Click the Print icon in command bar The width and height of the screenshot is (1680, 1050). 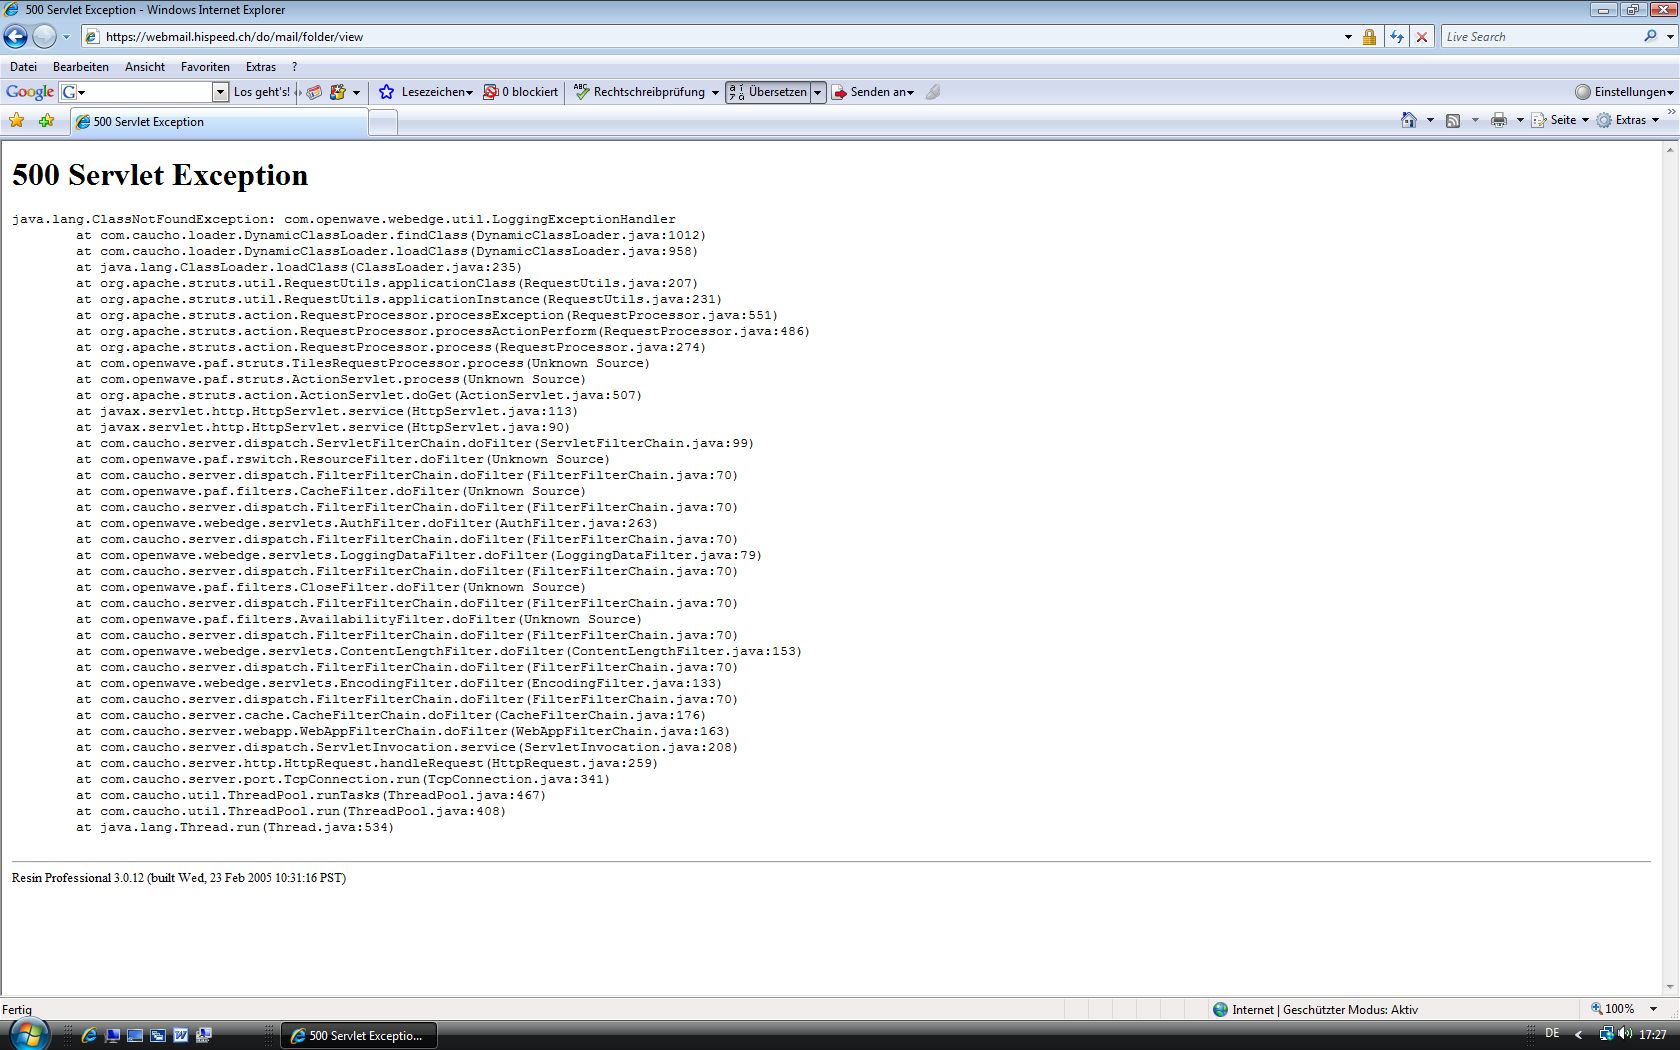tap(1498, 120)
